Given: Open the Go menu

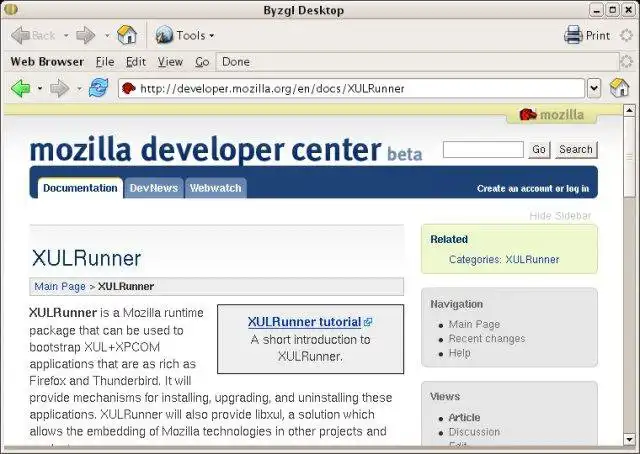Looking at the screenshot, I should click(x=202, y=62).
